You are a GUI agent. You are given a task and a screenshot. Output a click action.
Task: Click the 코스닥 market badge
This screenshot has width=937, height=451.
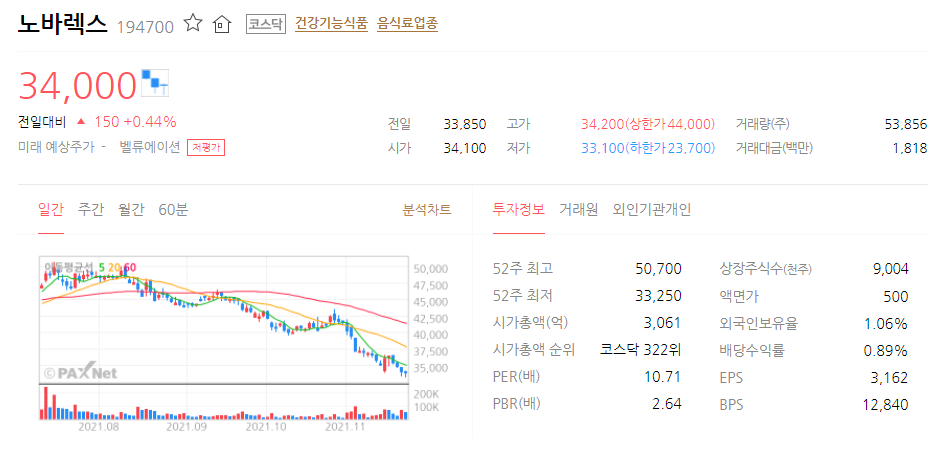click(x=267, y=24)
